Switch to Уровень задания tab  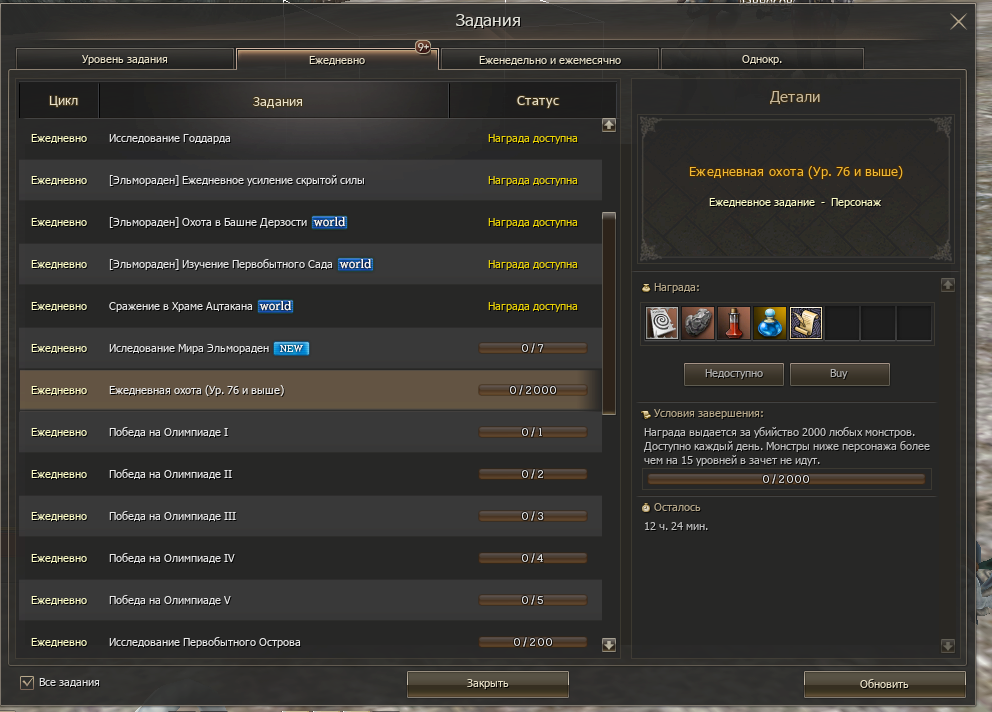[x=125, y=59]
